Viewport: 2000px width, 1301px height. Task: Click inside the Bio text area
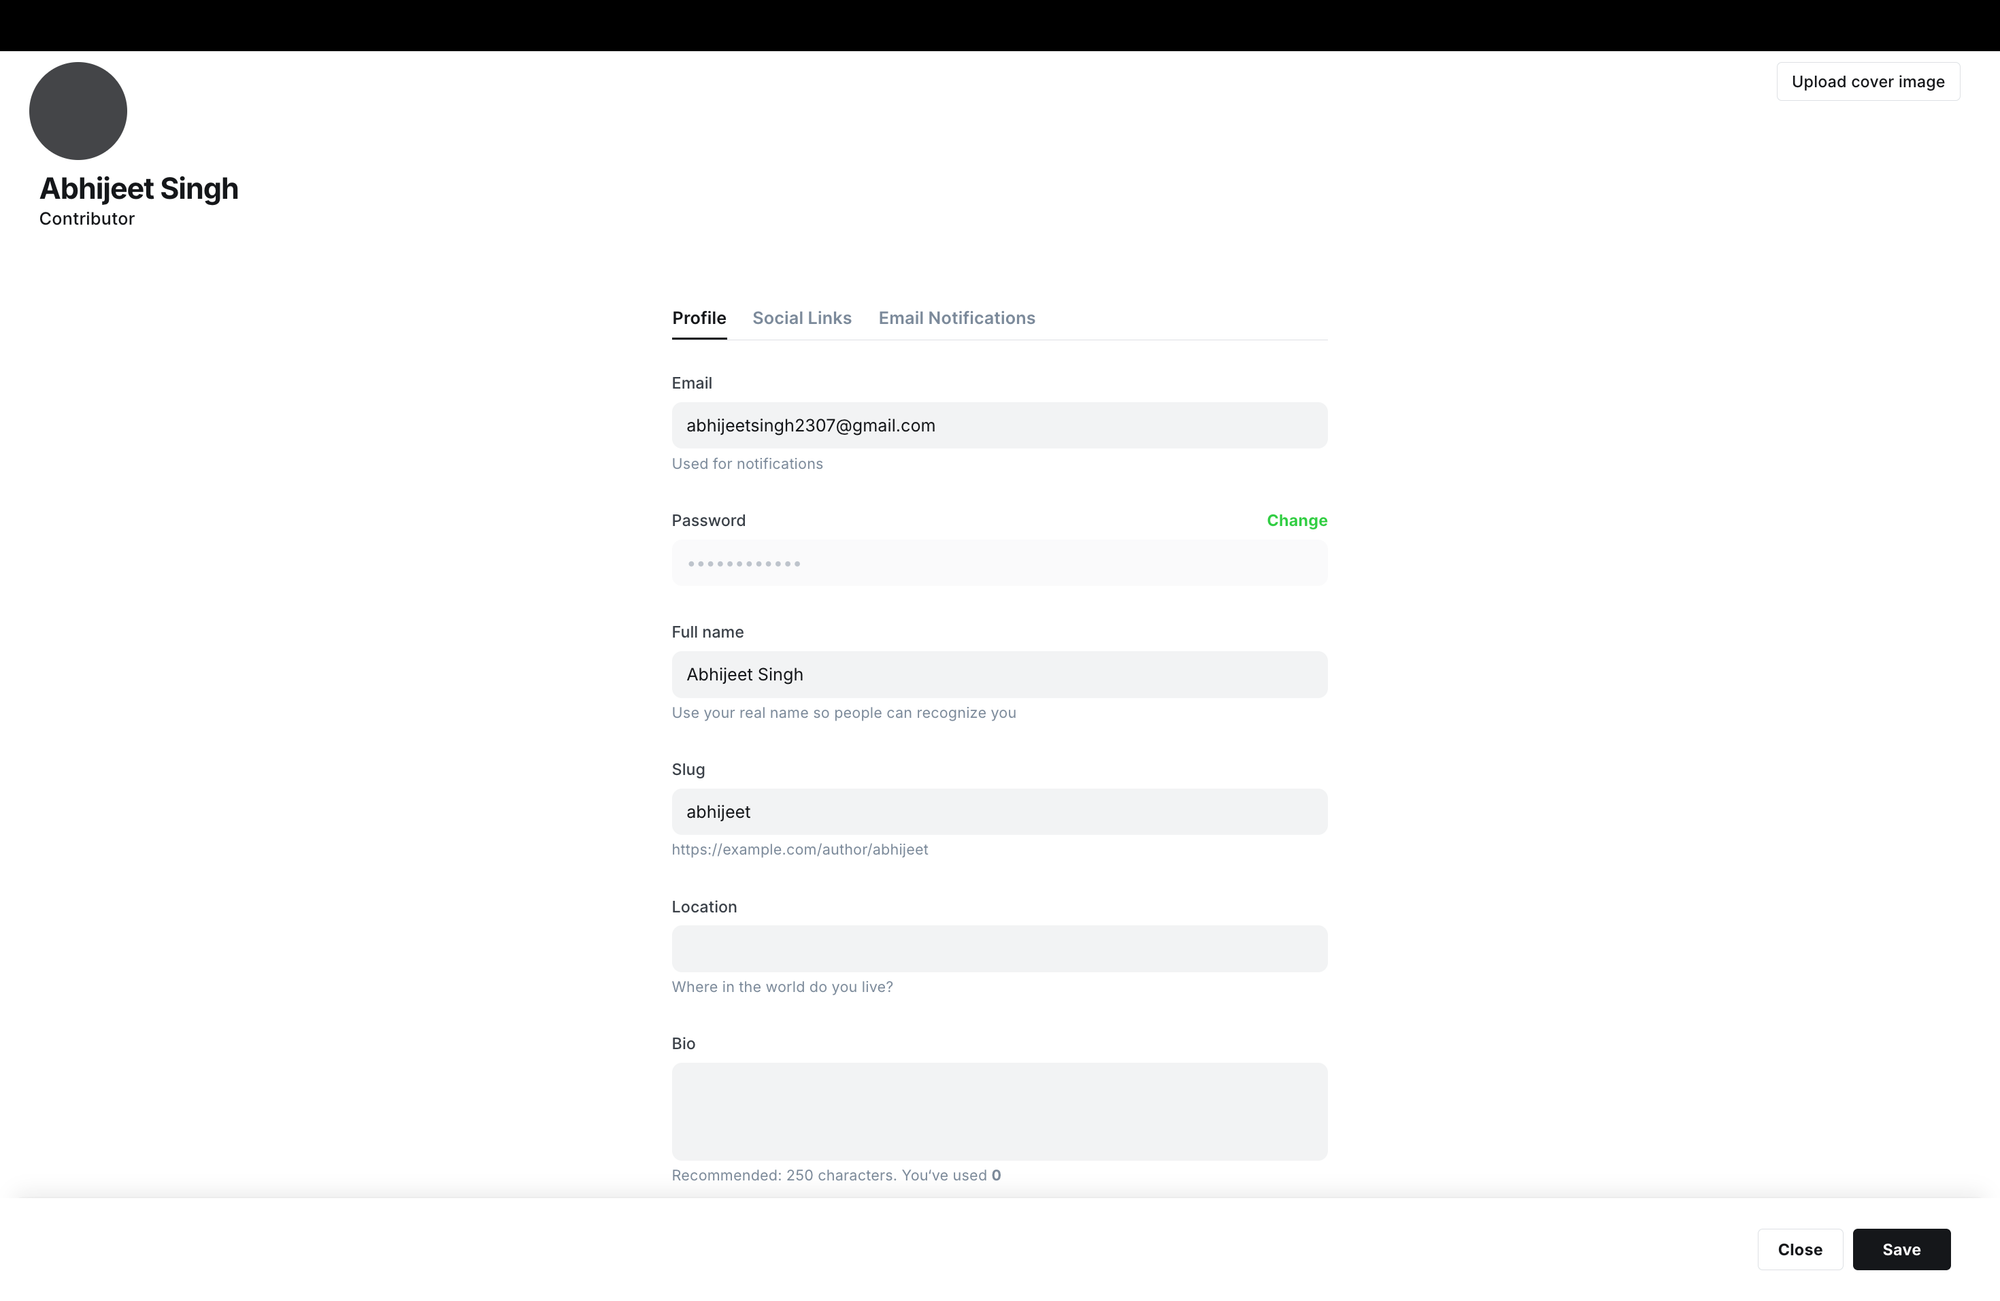pyautogui.click(x=998, y=1111)
